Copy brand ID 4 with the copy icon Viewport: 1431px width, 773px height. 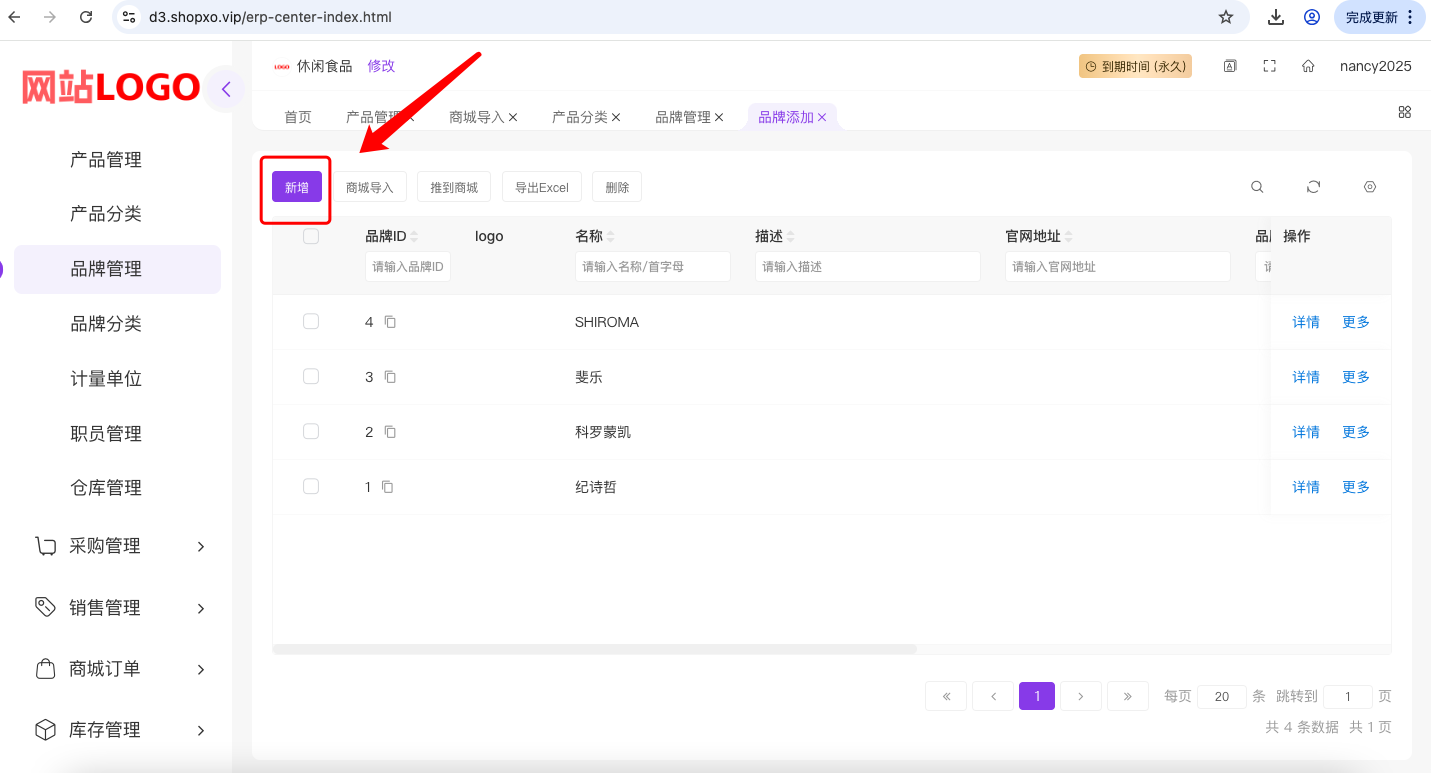point(391,322)
